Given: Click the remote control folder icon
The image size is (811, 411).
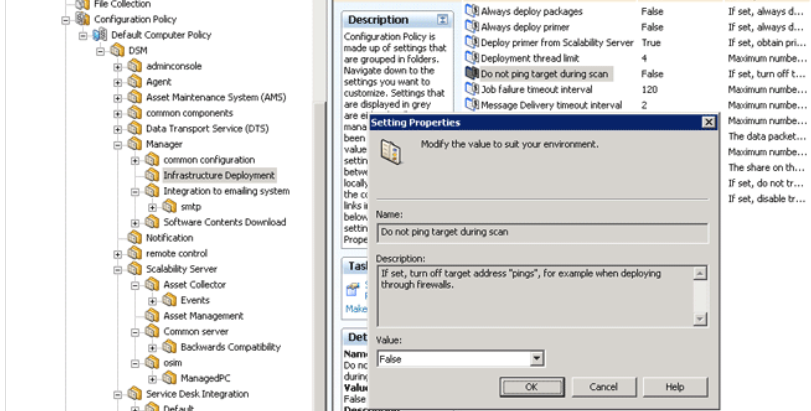Looking at the screenshot, I should (x=134, y=253).
